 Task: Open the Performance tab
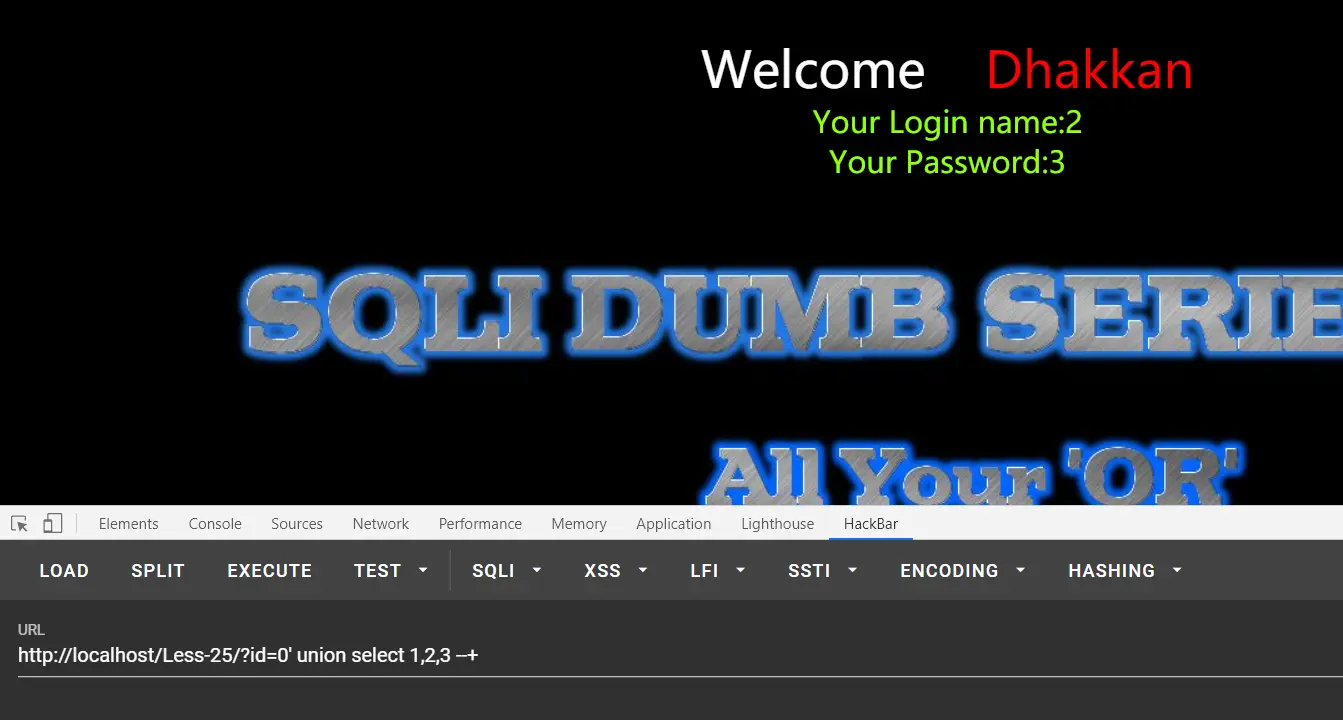480,523
